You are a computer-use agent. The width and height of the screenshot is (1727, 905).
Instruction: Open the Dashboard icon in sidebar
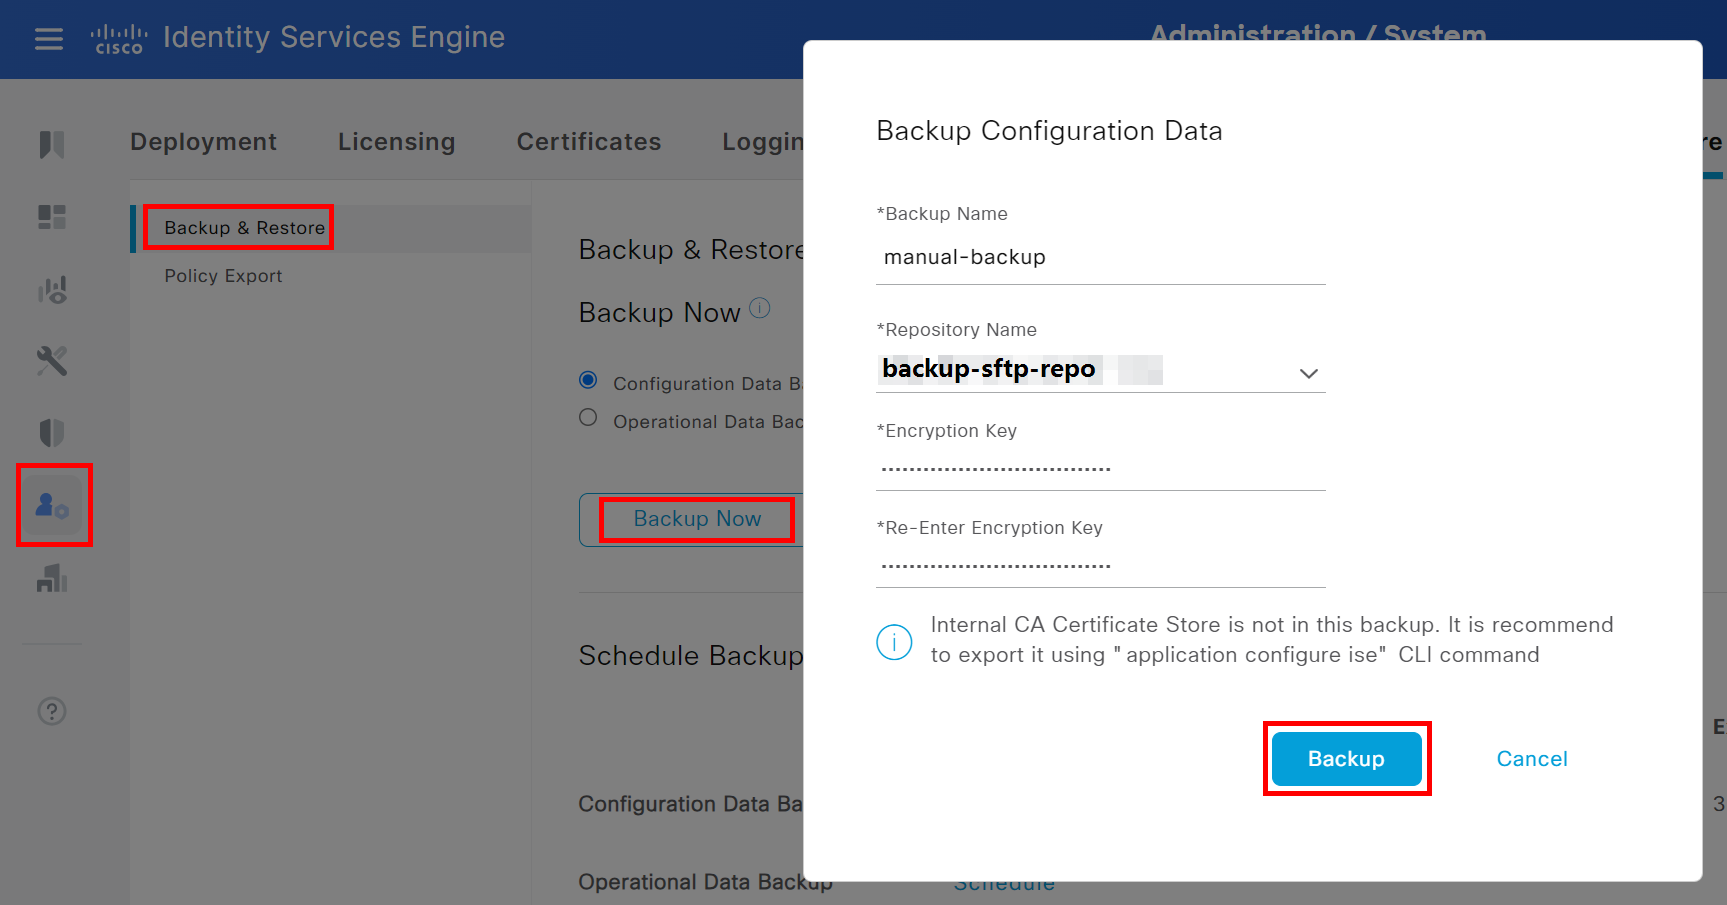52,217
